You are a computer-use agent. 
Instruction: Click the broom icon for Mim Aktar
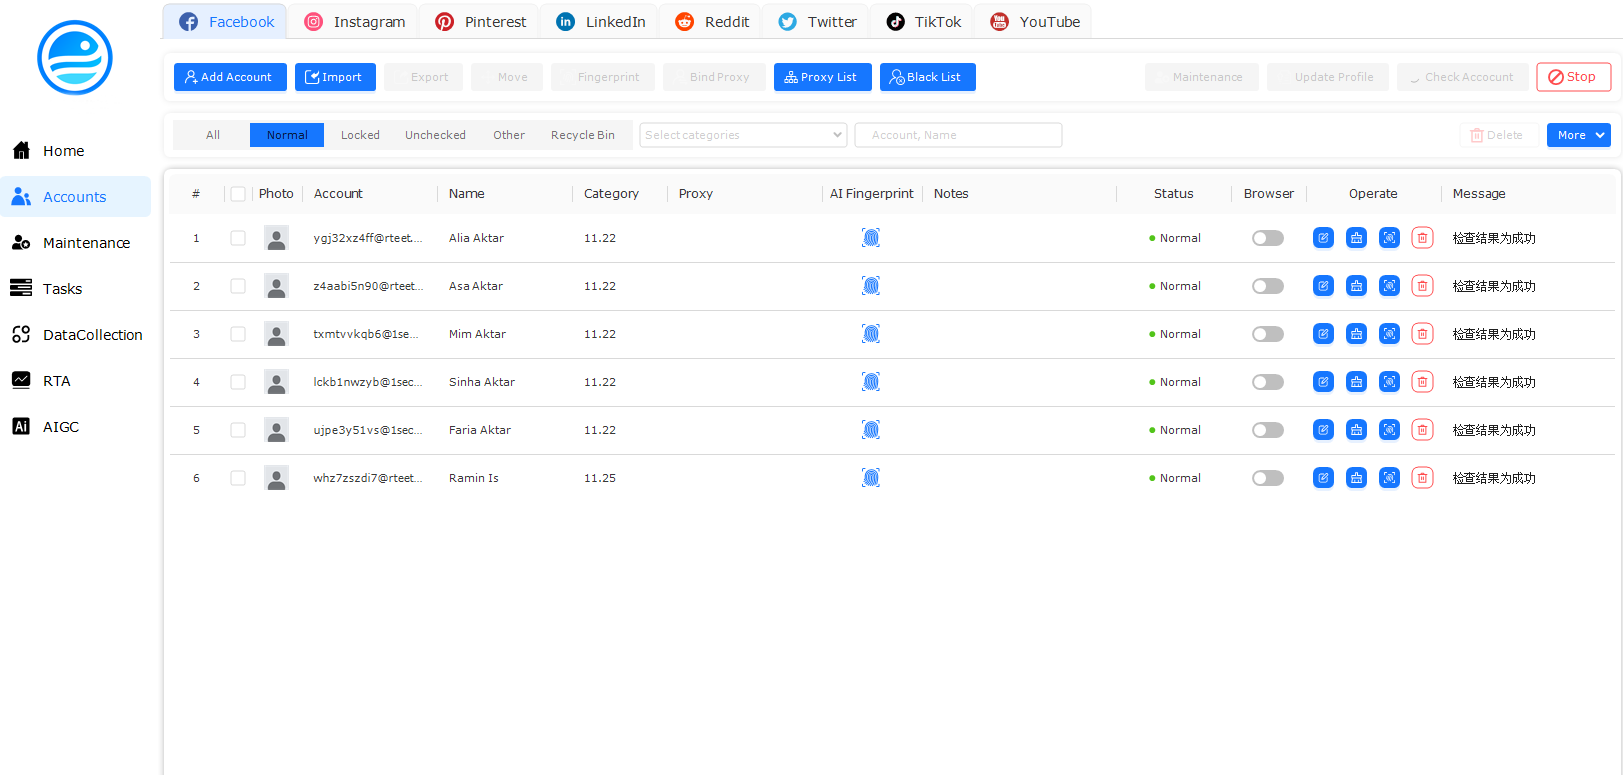tap(1356, 334)
